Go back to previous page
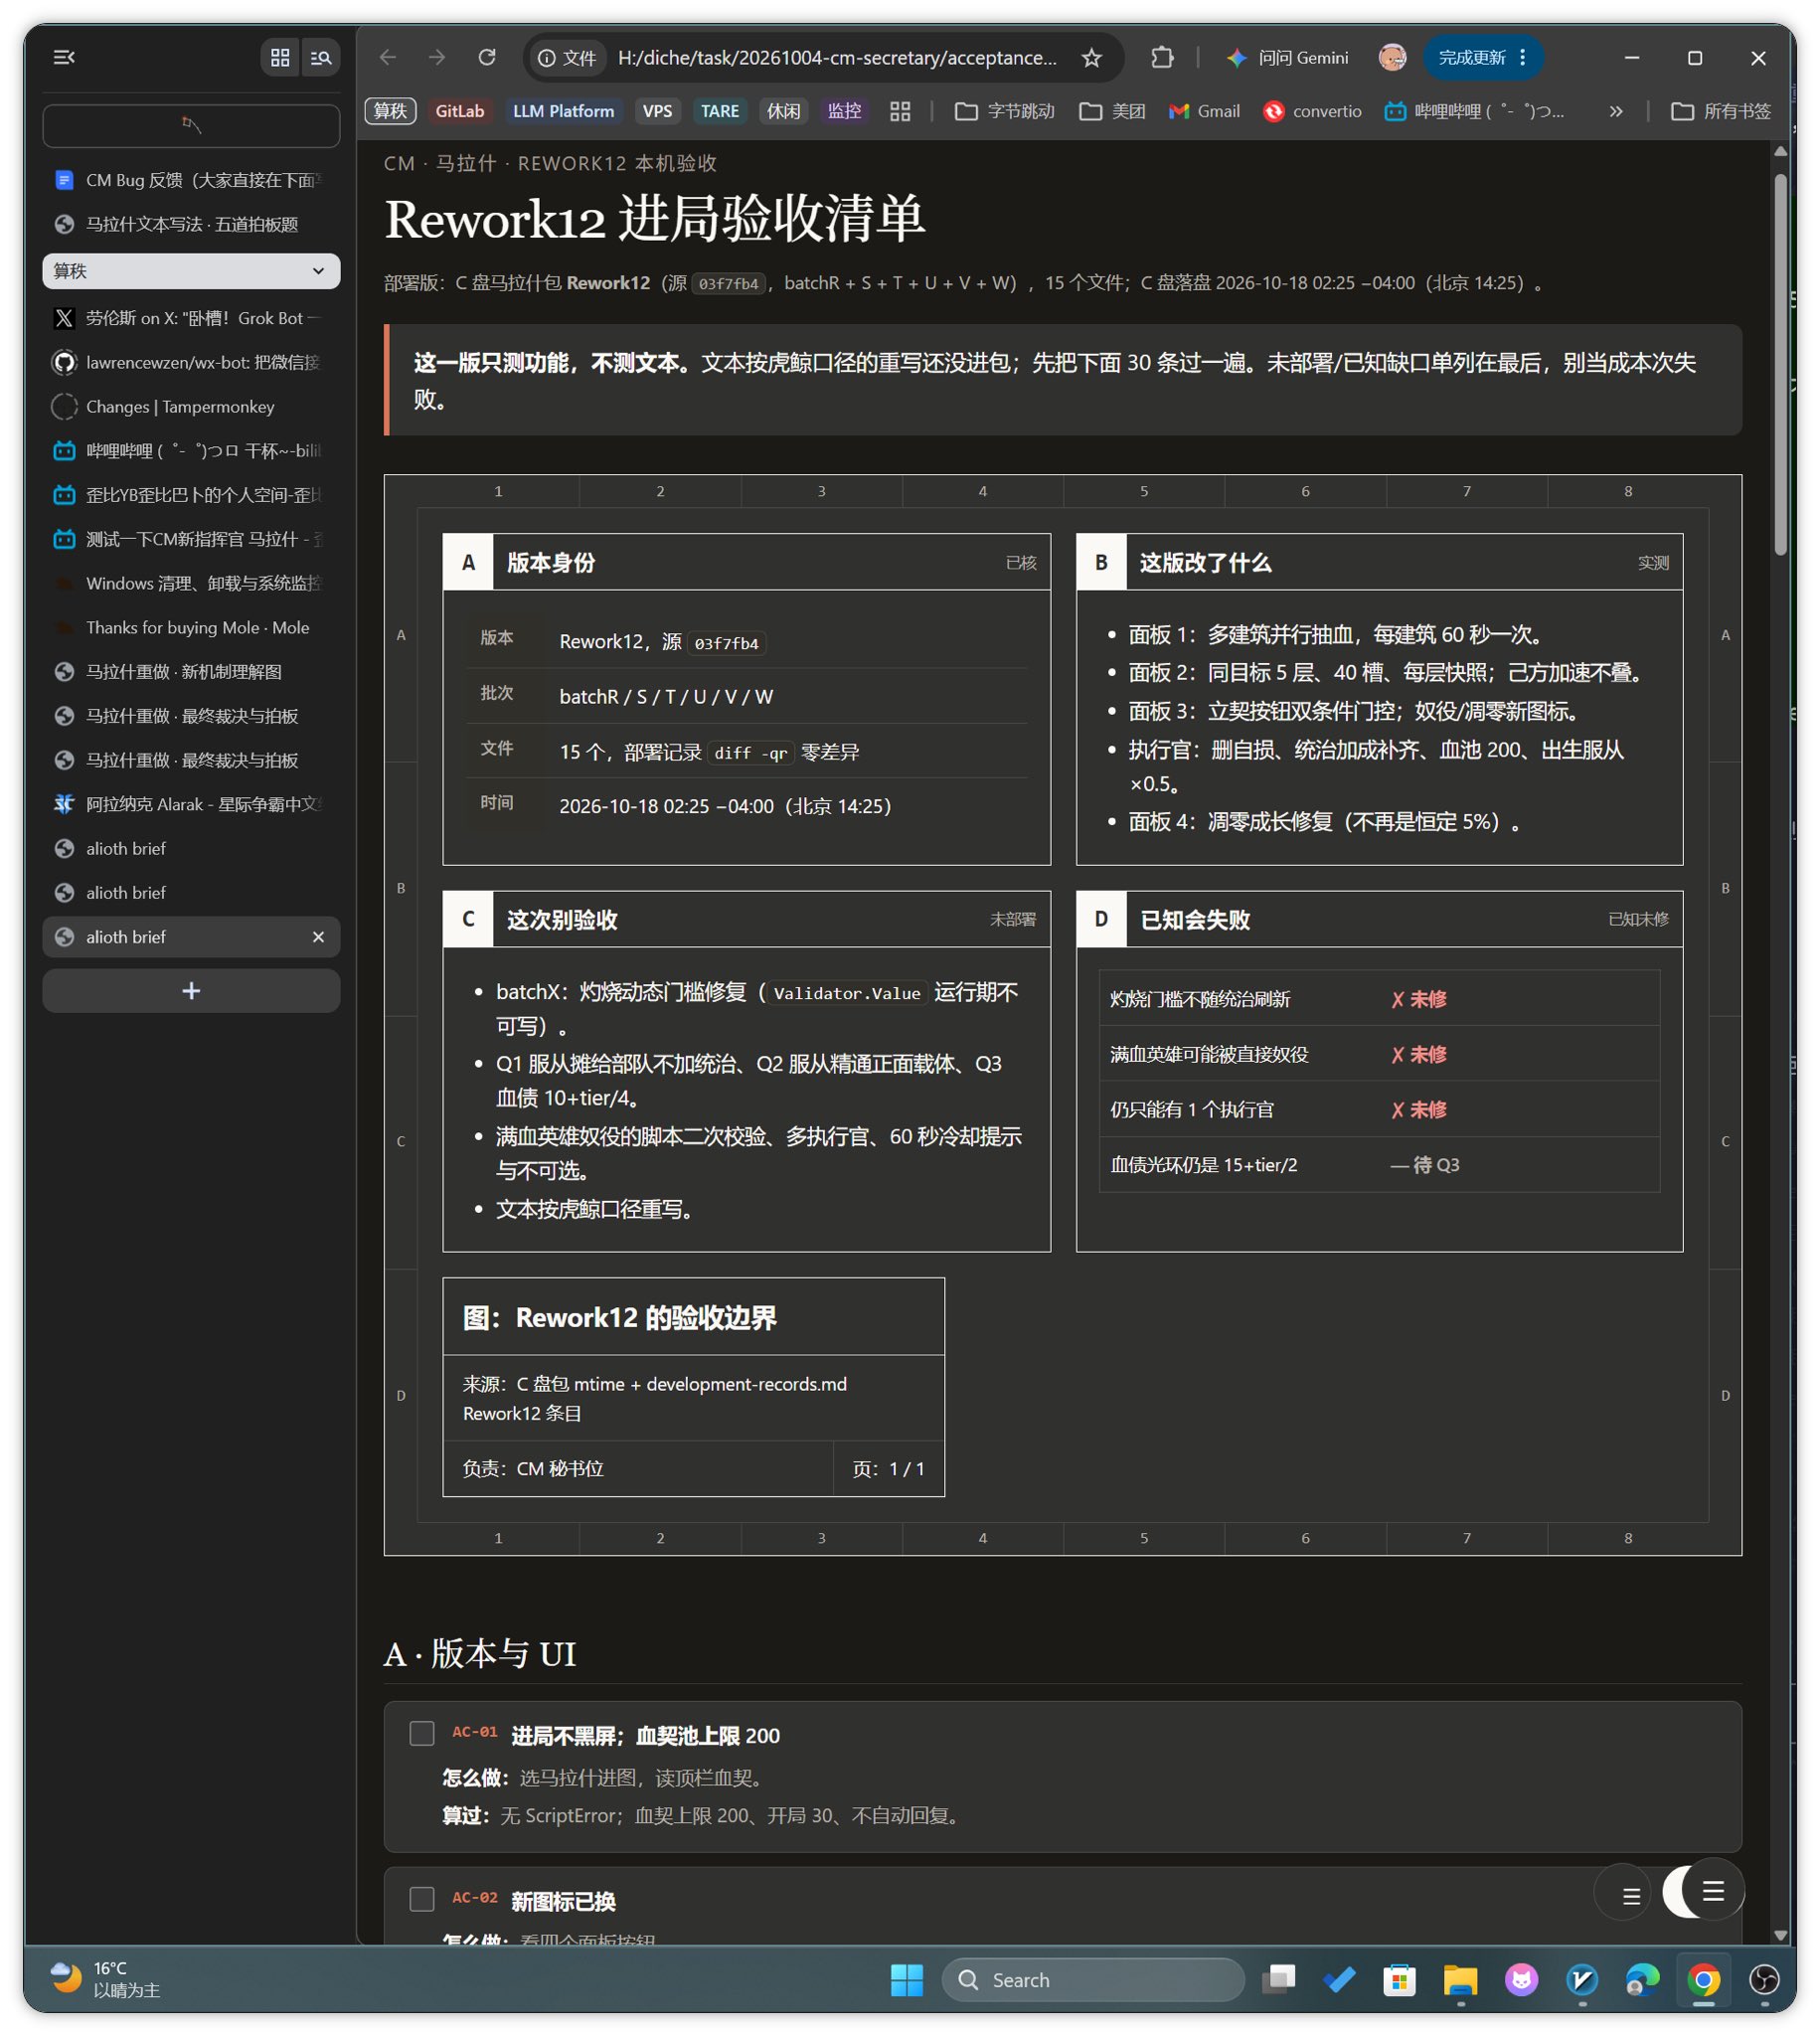 click(x=388, y=58)
